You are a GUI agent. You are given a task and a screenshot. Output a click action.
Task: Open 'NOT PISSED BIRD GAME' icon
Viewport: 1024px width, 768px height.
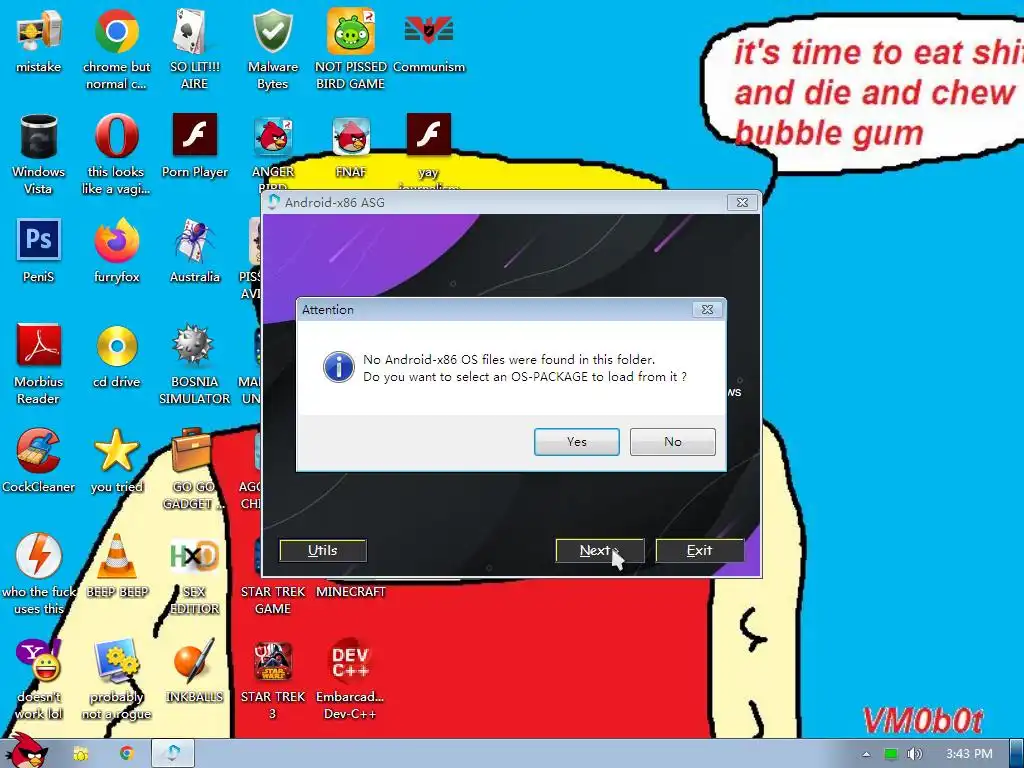(x=351, y=49)
